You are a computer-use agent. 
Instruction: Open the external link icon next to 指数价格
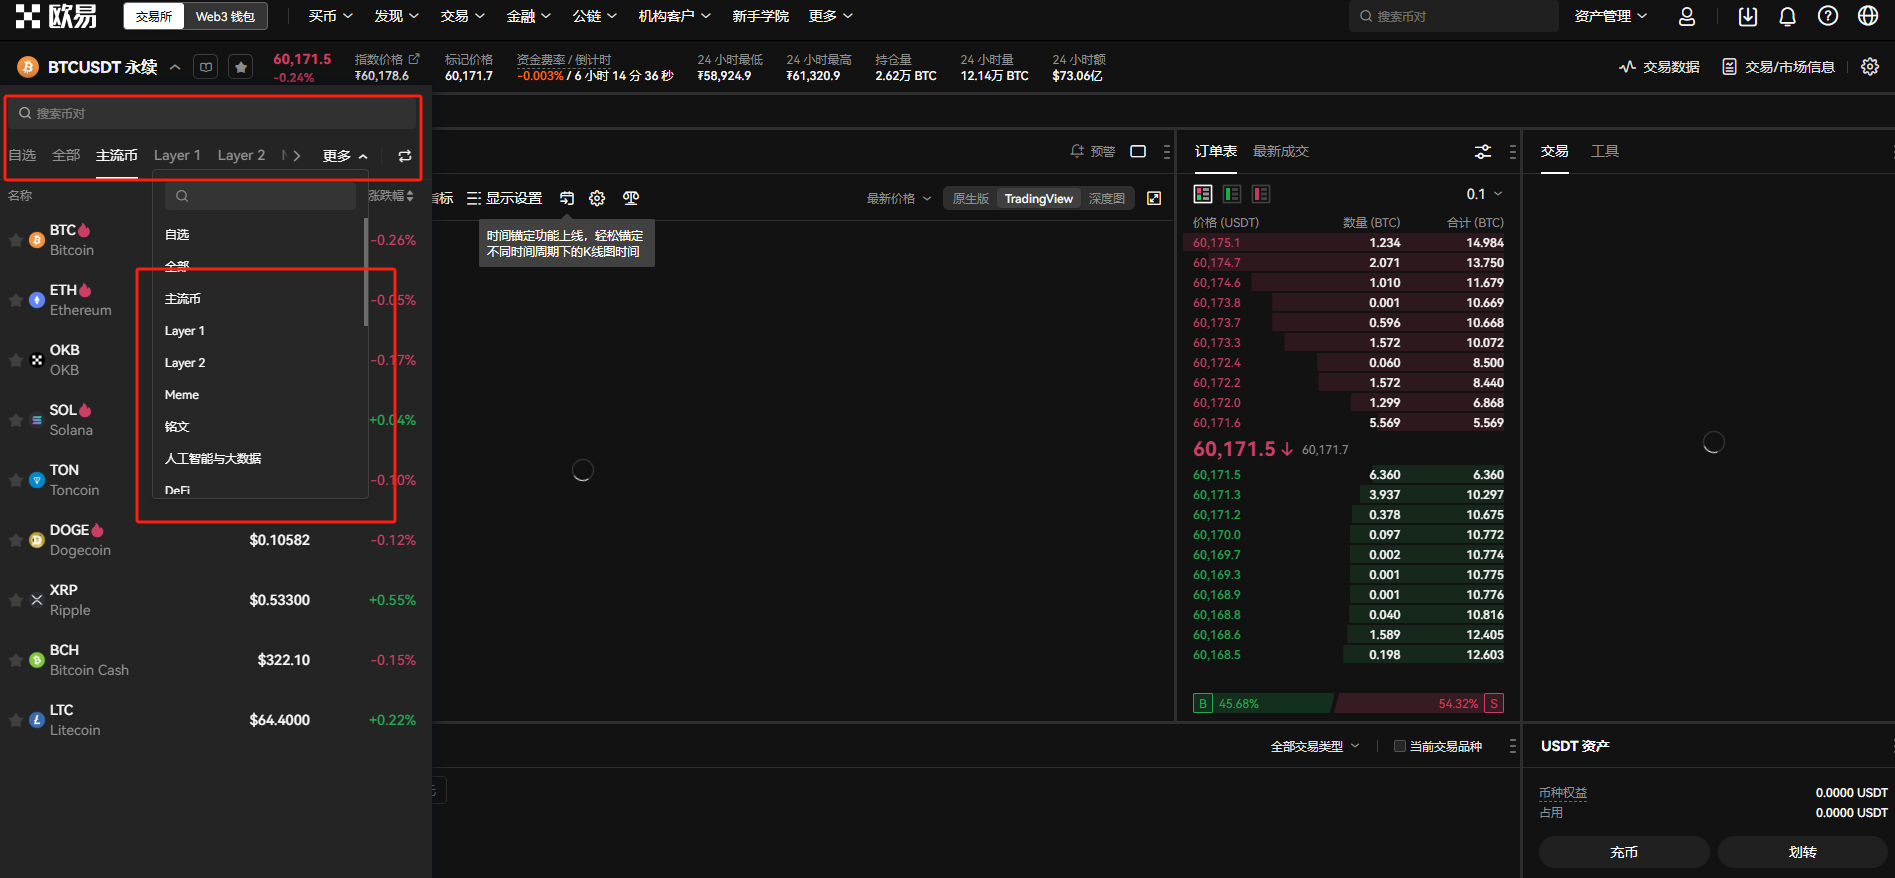pos(414,59)
